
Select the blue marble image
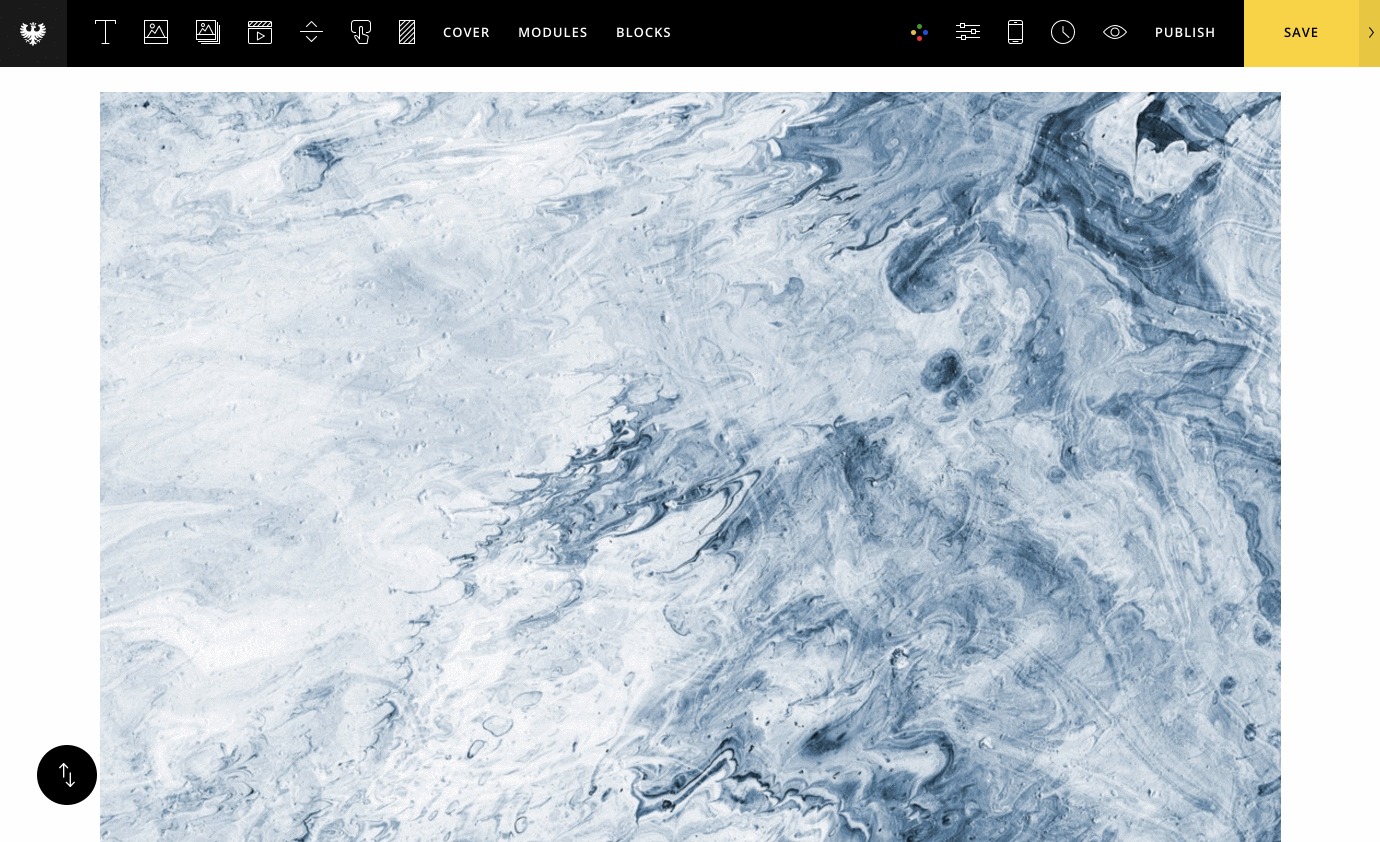[x=690, y=467]
